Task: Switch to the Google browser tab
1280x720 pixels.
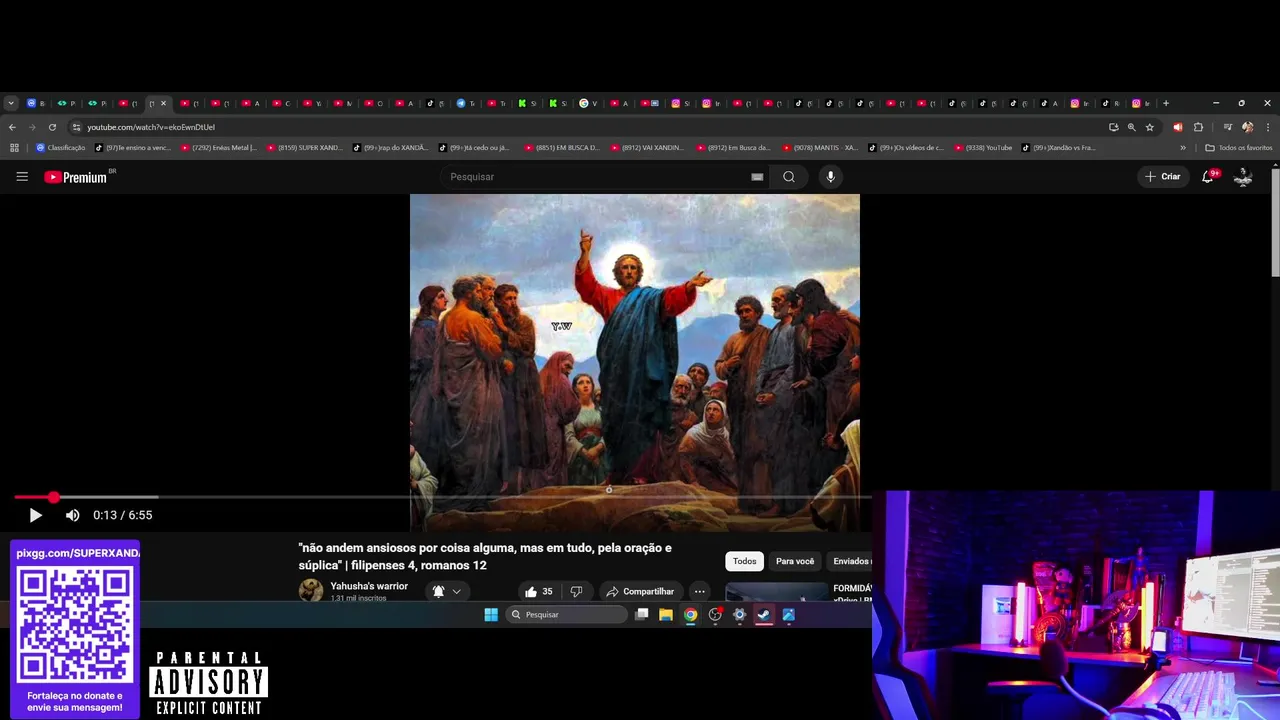Action: coord(588,103)
